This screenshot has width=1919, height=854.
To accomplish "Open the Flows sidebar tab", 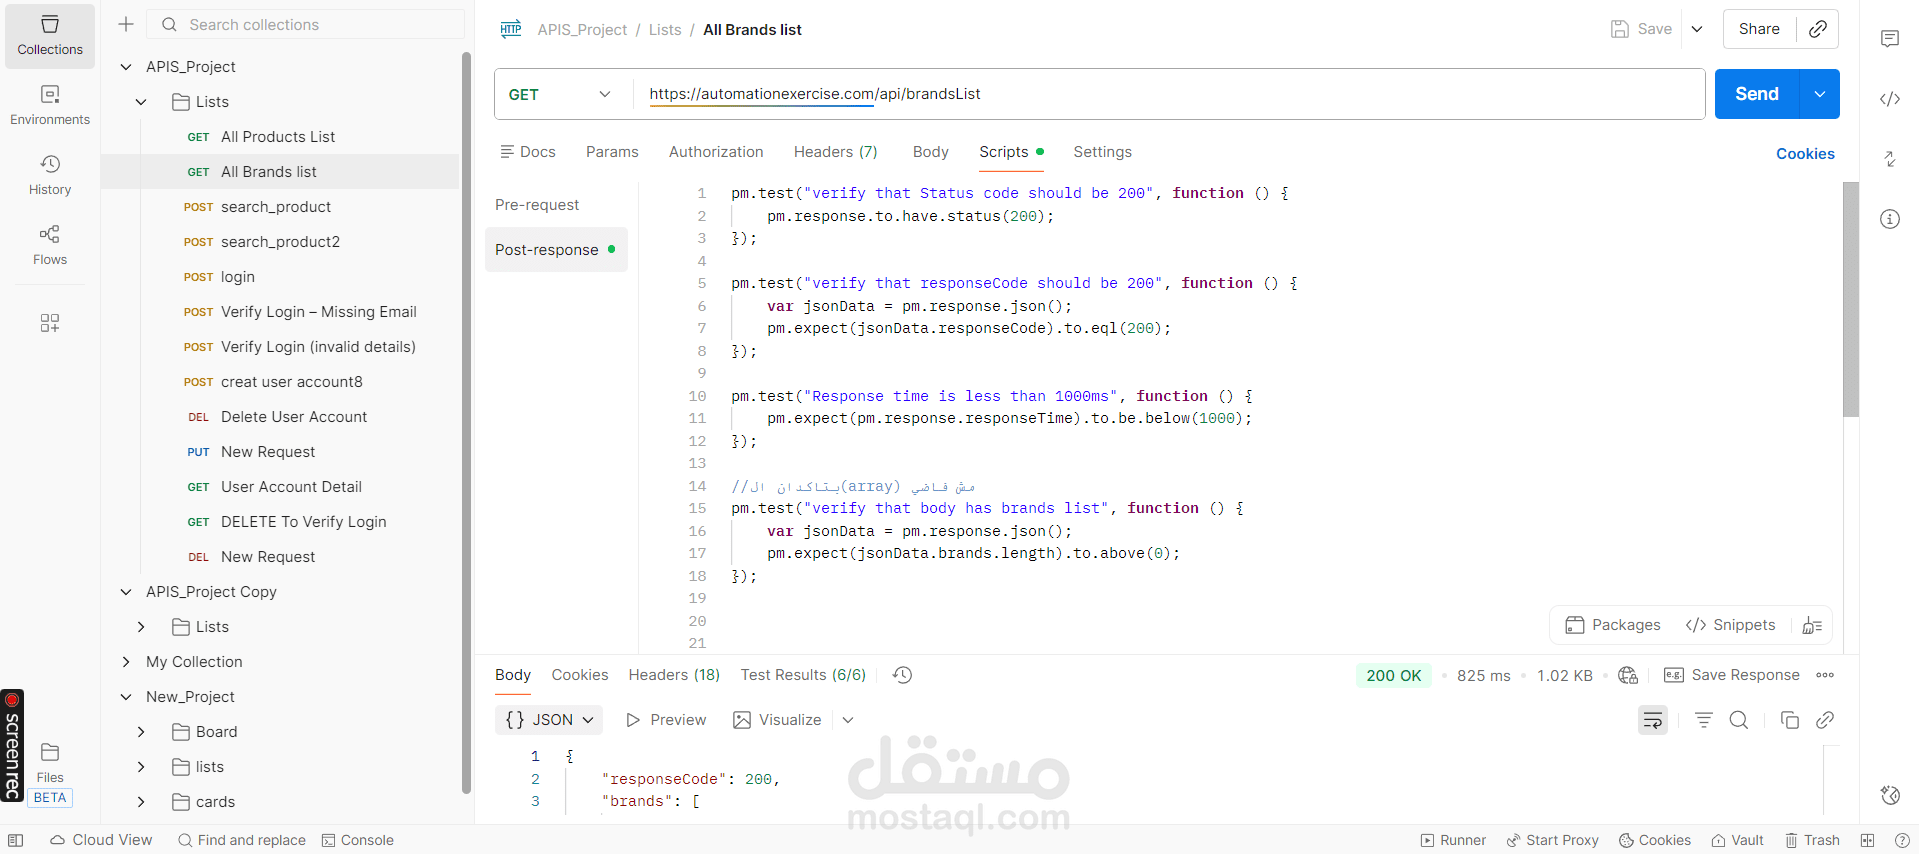I will click(x=50, y=245).
